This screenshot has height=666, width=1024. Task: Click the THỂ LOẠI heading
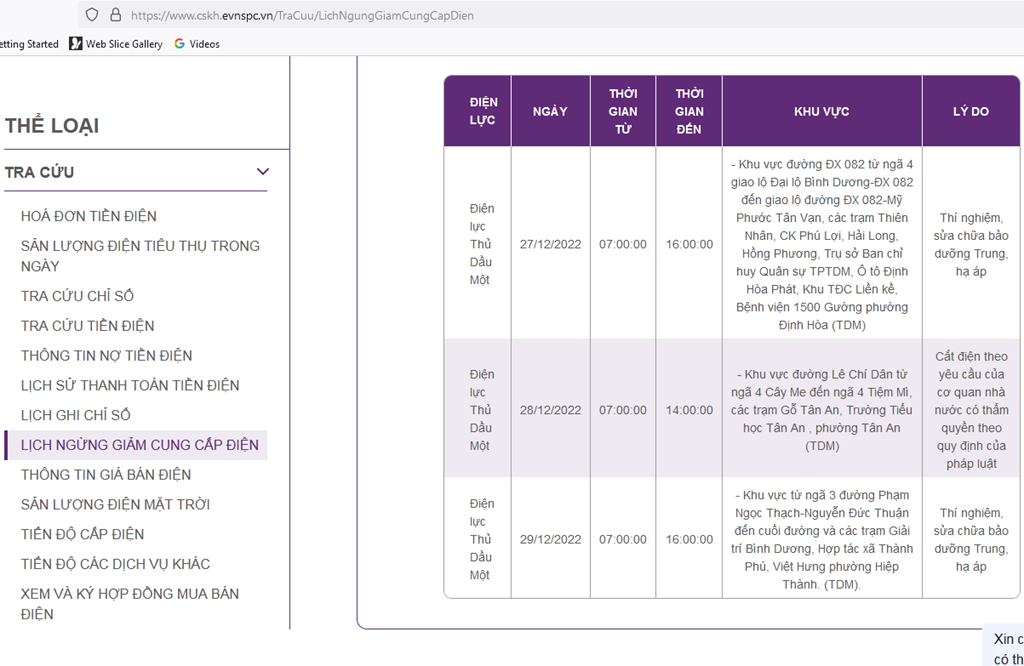(52, 125)
